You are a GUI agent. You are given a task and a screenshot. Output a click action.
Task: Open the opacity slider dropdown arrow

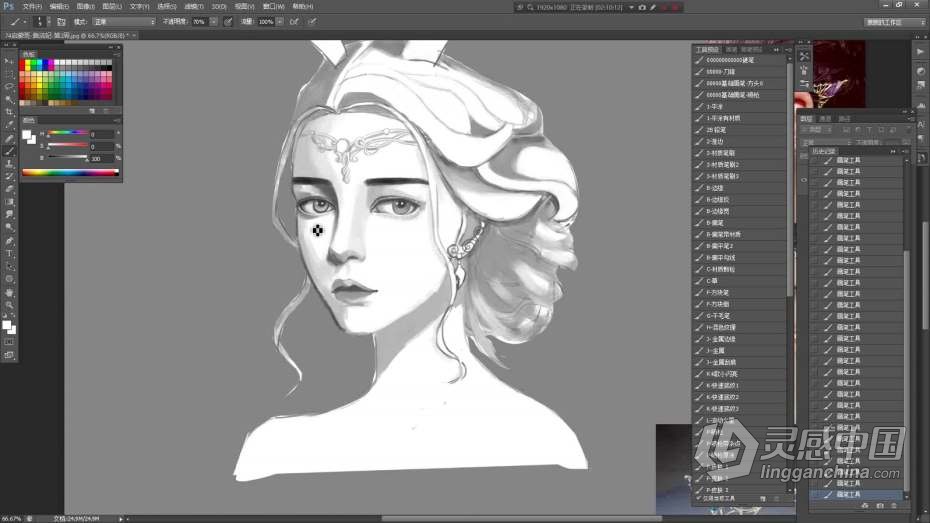213,21
